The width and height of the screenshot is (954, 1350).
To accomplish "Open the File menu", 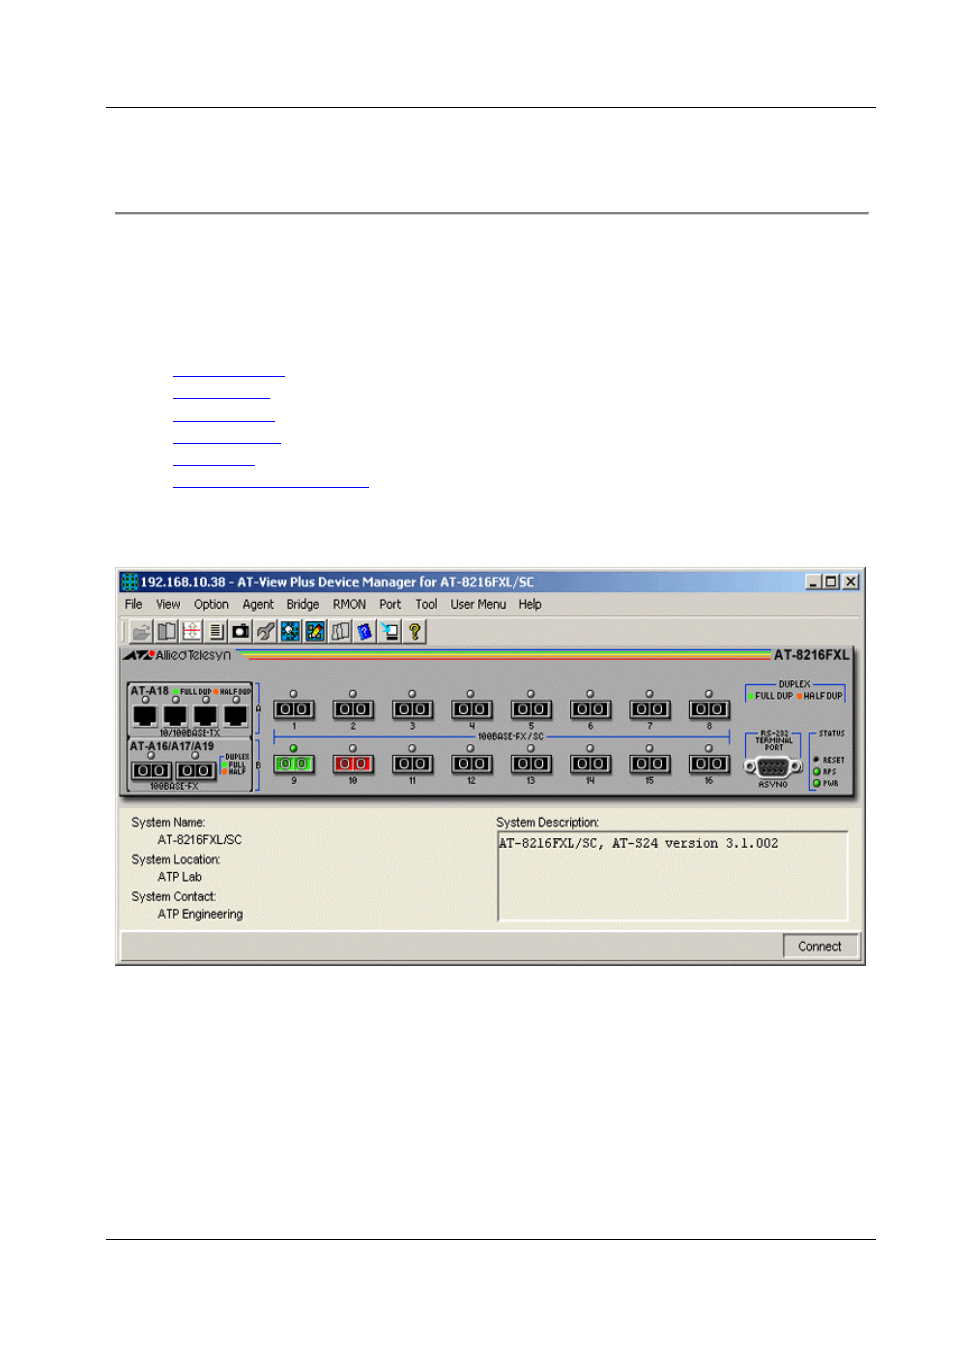I will 133,605.
